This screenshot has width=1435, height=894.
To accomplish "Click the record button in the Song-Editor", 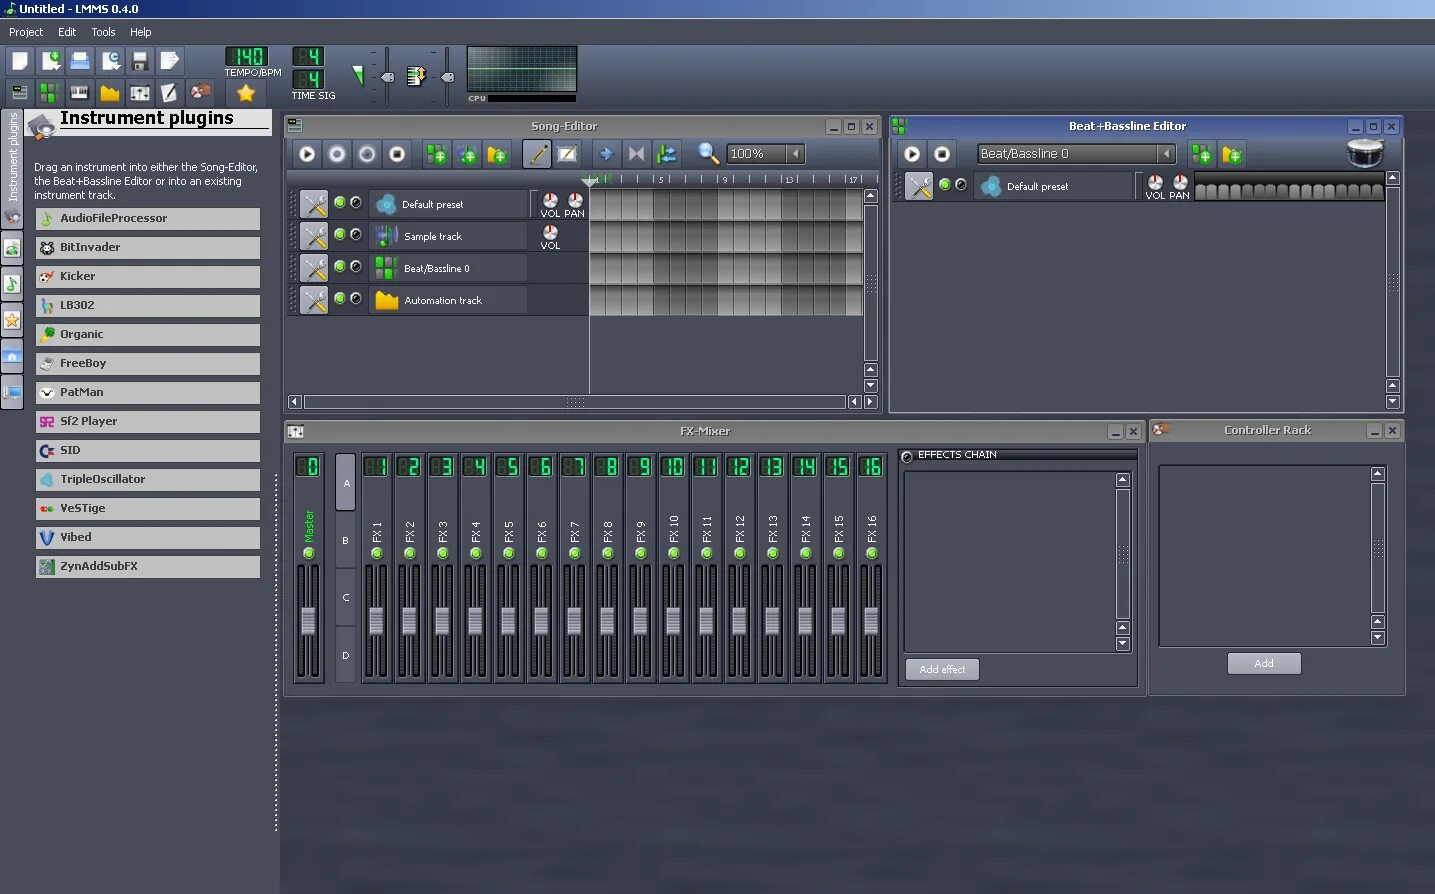I will (x=337, y=154).
